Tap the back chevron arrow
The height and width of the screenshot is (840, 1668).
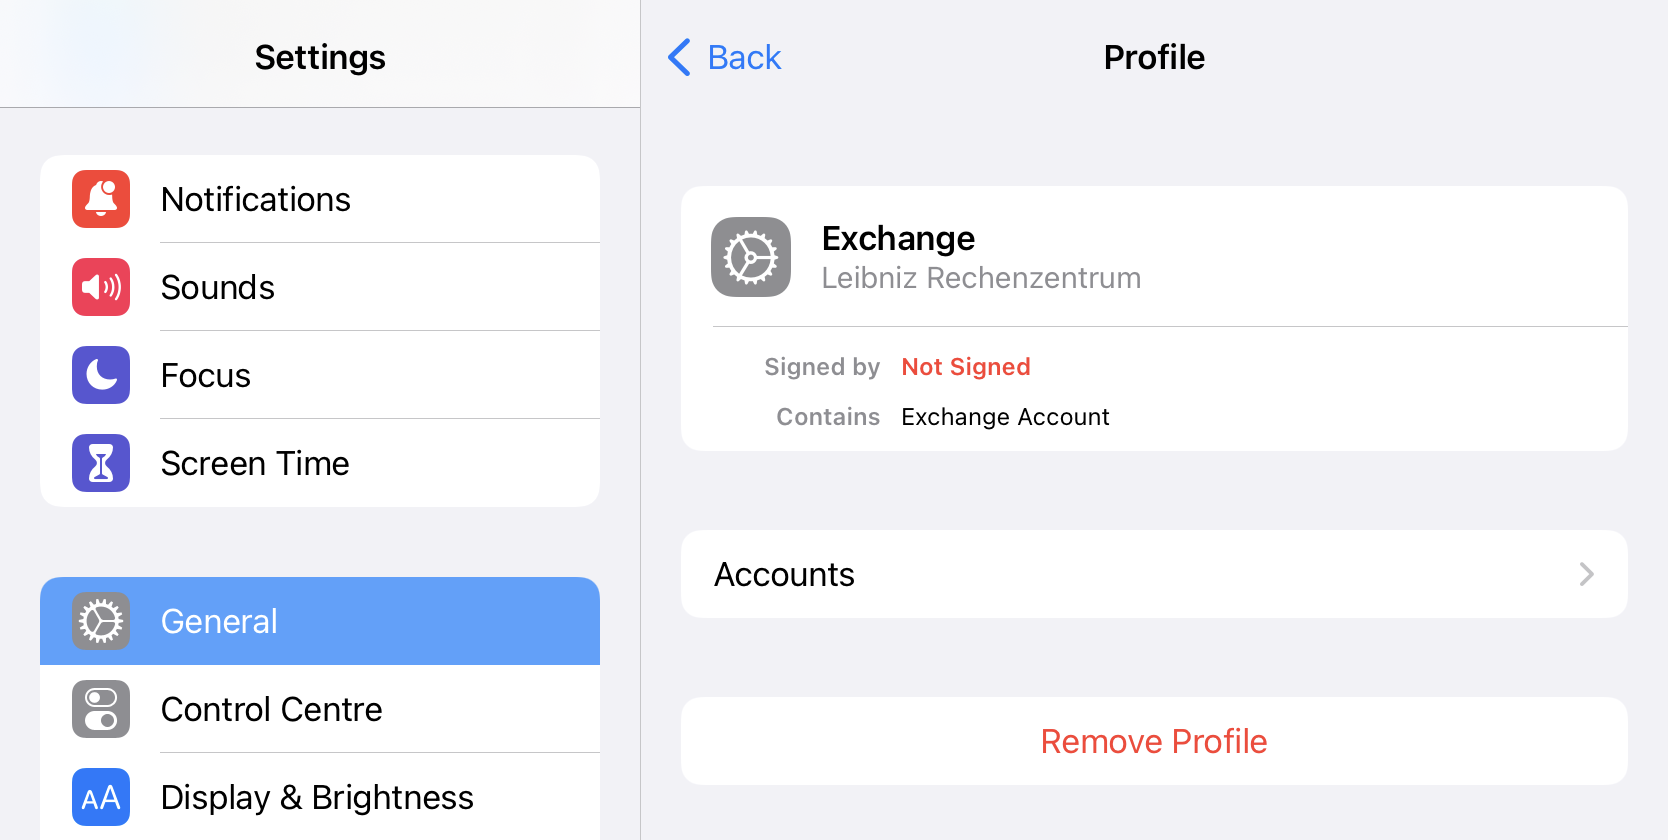(680, 58)
